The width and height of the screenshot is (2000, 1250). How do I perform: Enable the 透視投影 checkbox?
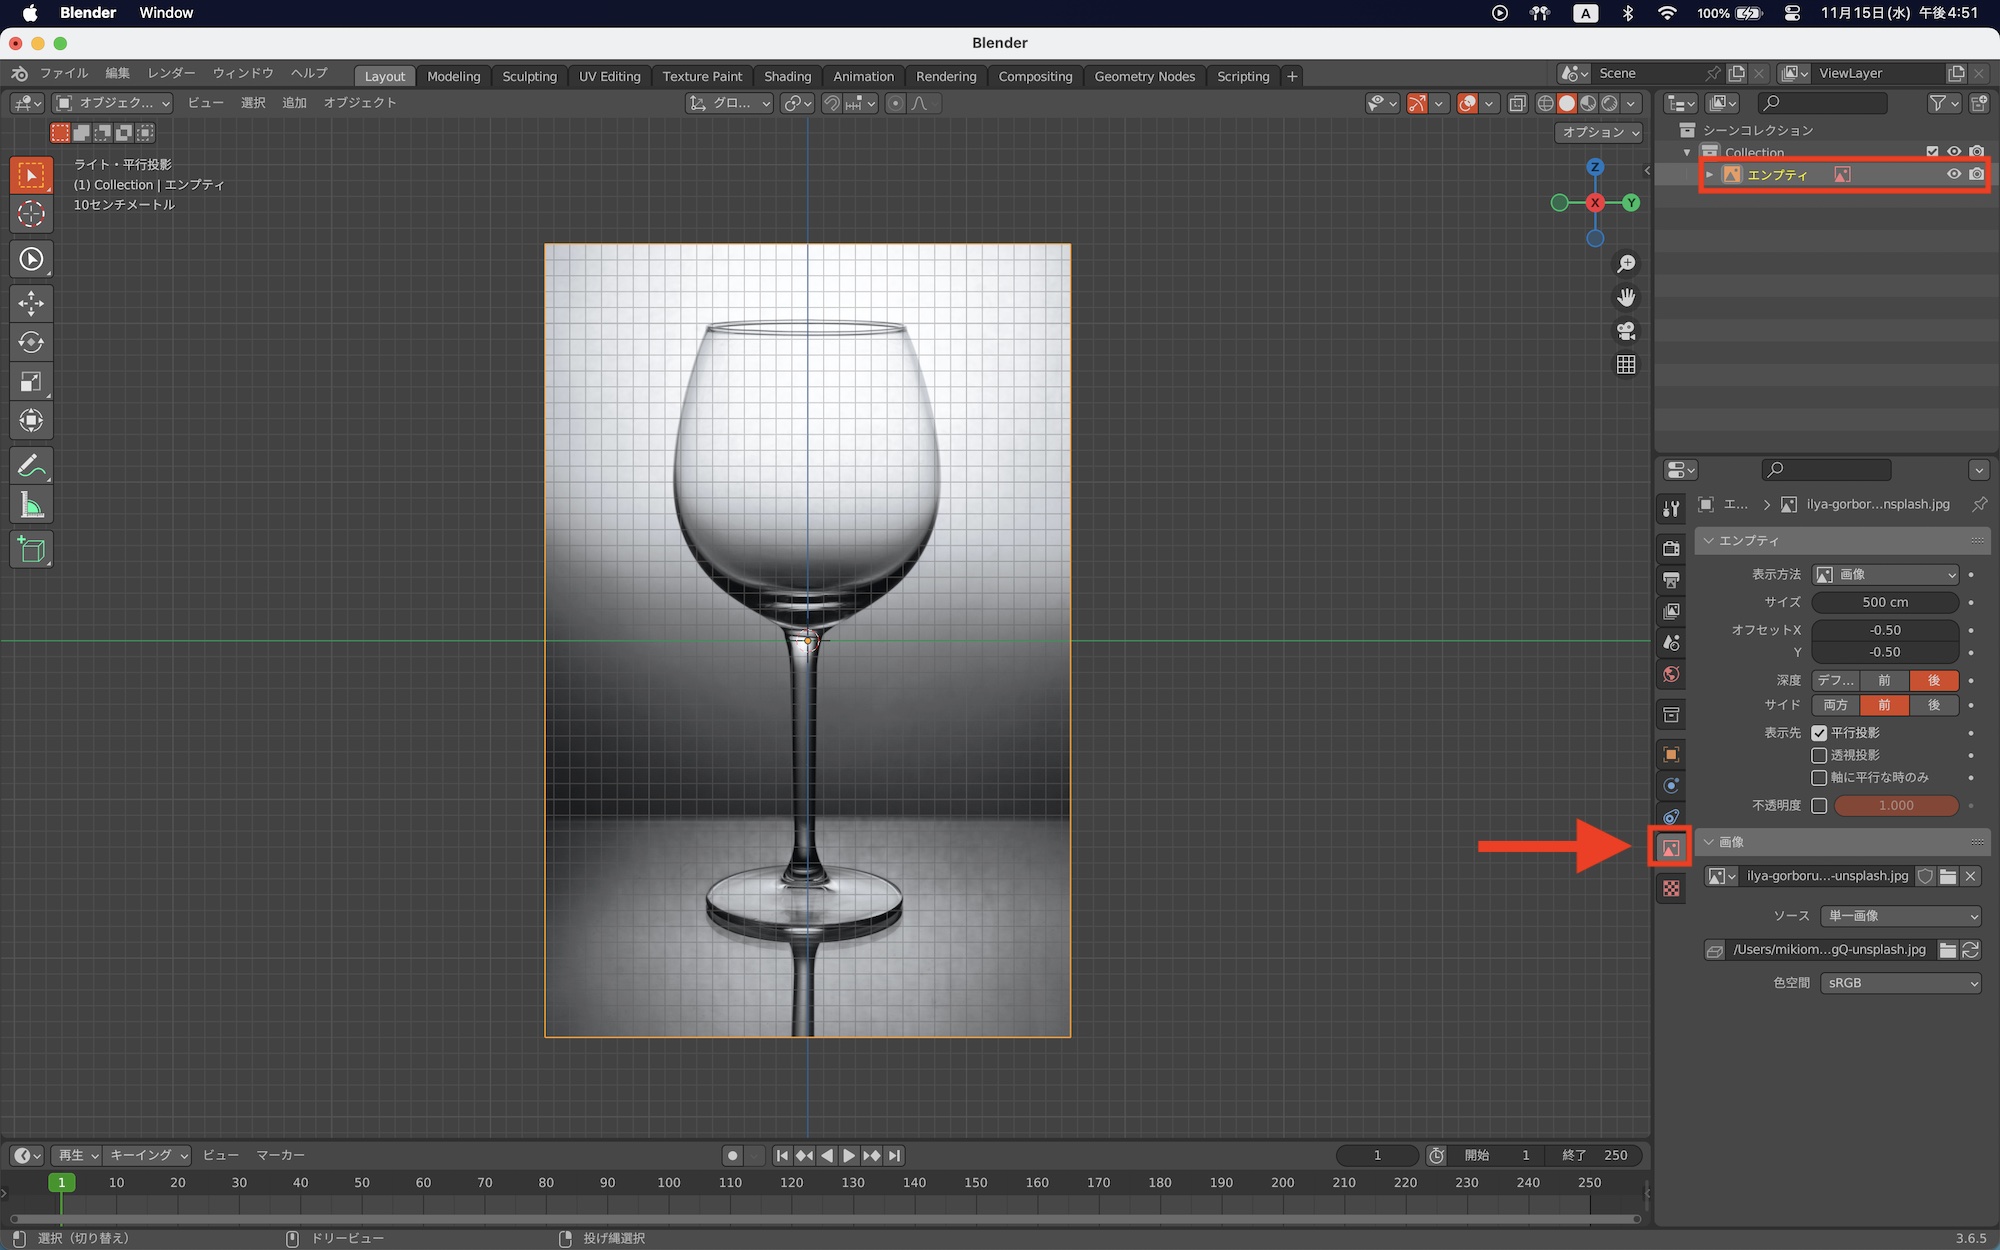(x=1819, y=755)
